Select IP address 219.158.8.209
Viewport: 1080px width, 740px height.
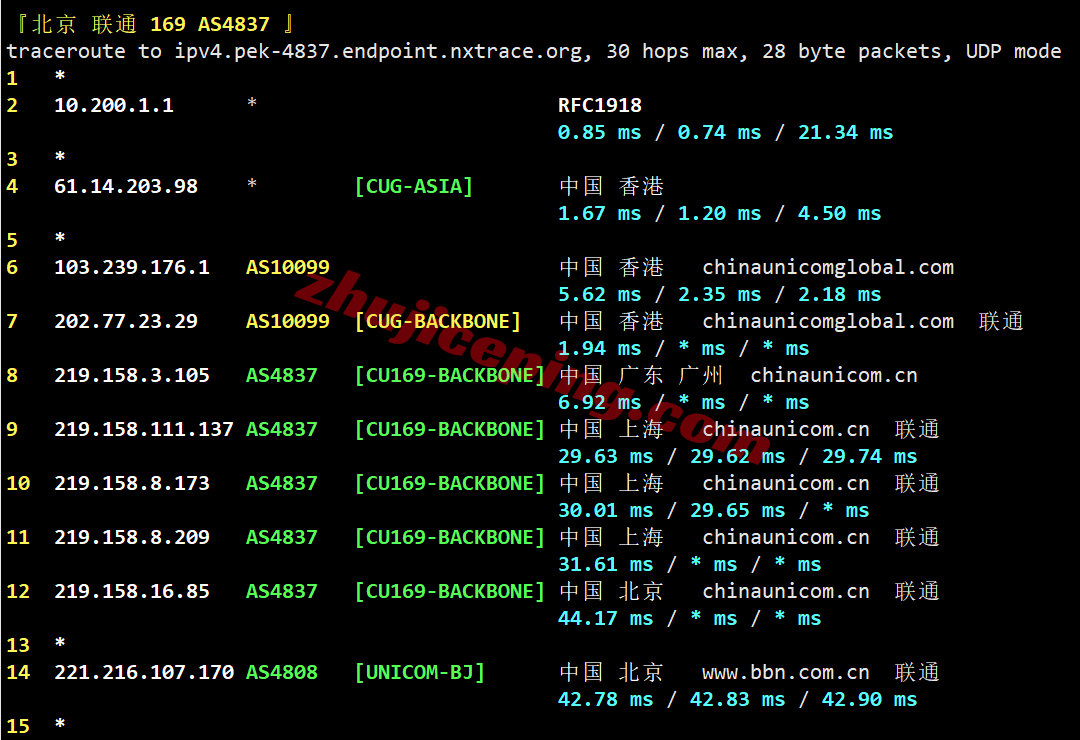click(x=132, y=537)
